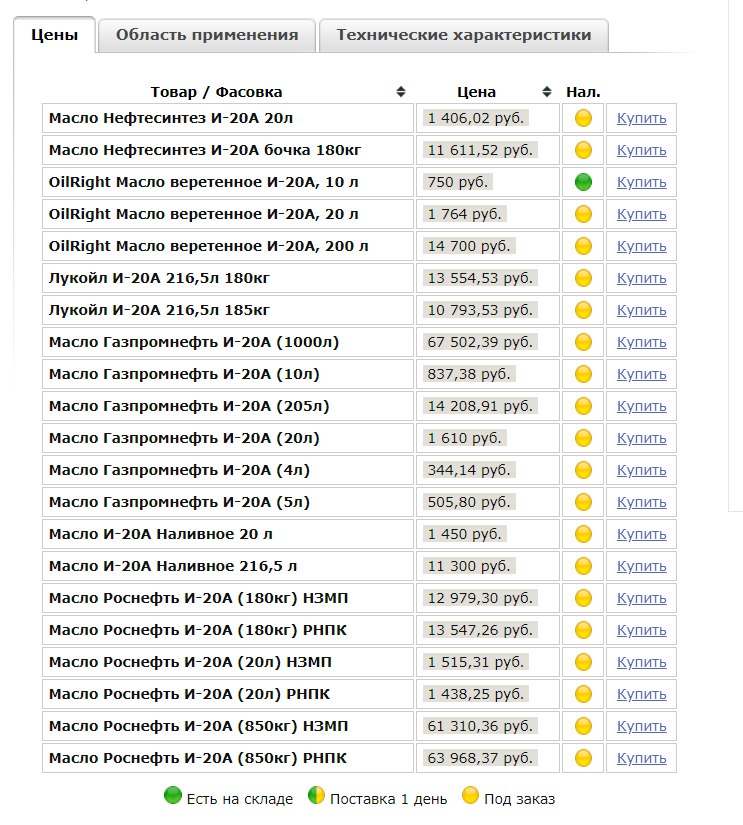Click the yellow legend icon Под заказ

(470, 795)
